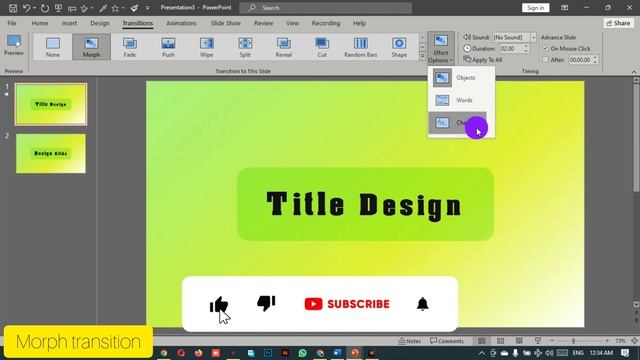Start Slide Show from status bar icon
Screen dimensions: 640x360
(538, 341)
